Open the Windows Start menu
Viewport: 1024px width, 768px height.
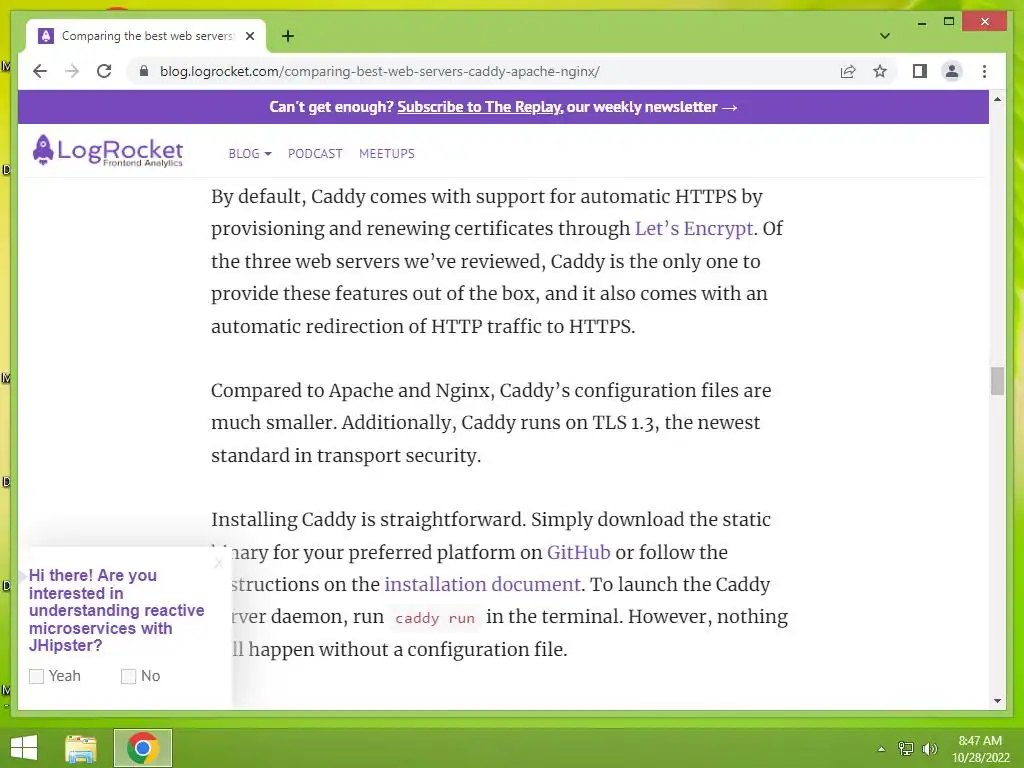click(24, 748)
